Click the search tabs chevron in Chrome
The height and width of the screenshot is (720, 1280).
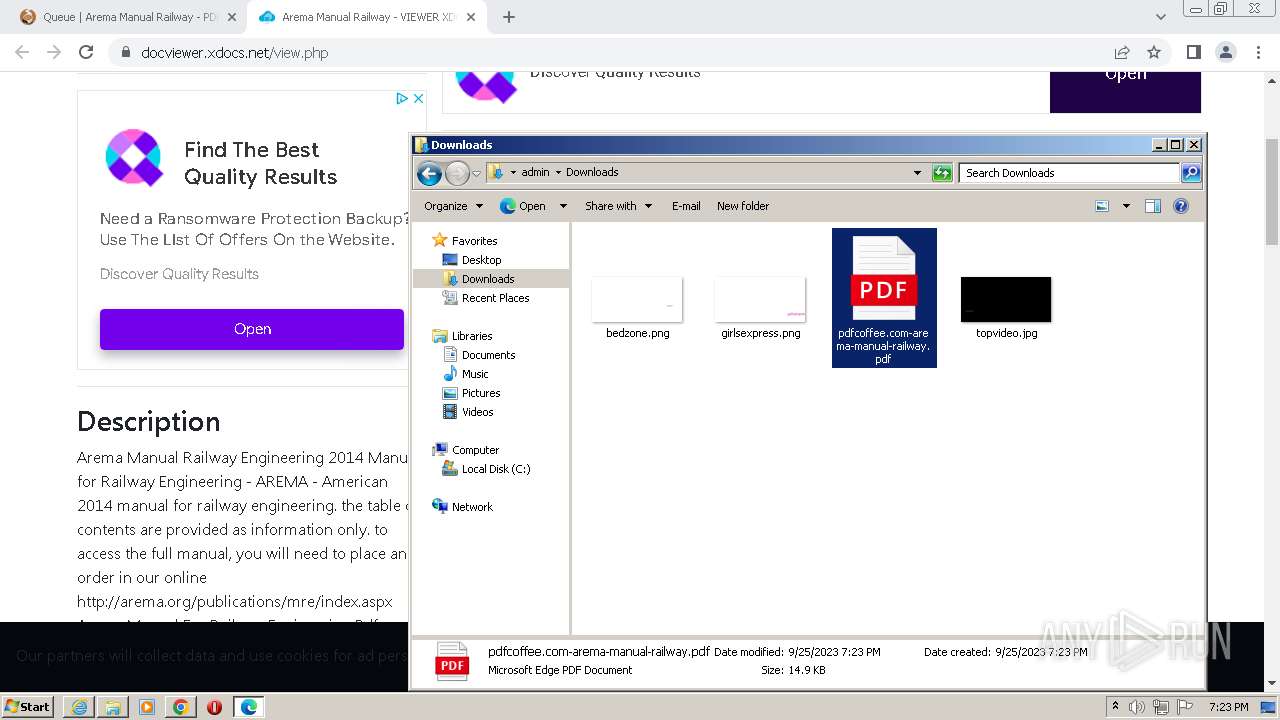pos(1160,17)
